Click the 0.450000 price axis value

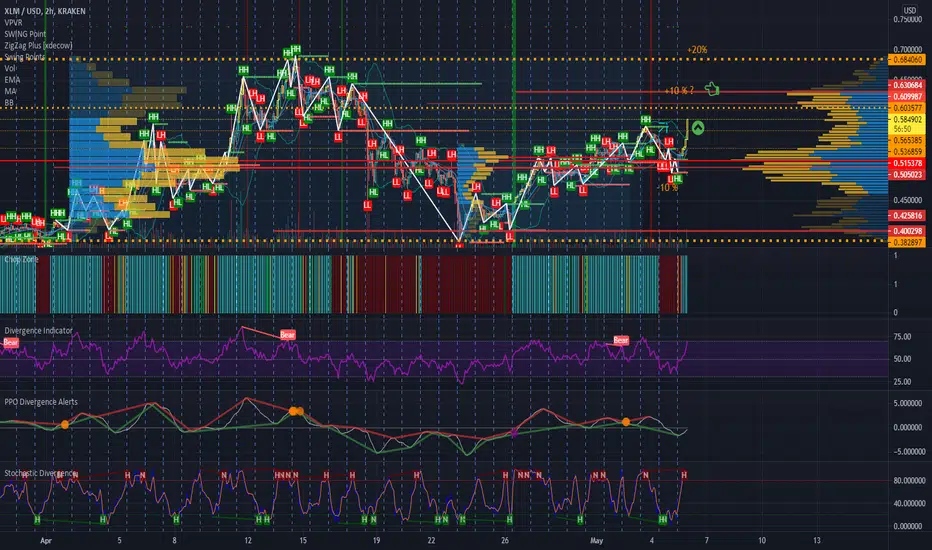tap(908, 200)
